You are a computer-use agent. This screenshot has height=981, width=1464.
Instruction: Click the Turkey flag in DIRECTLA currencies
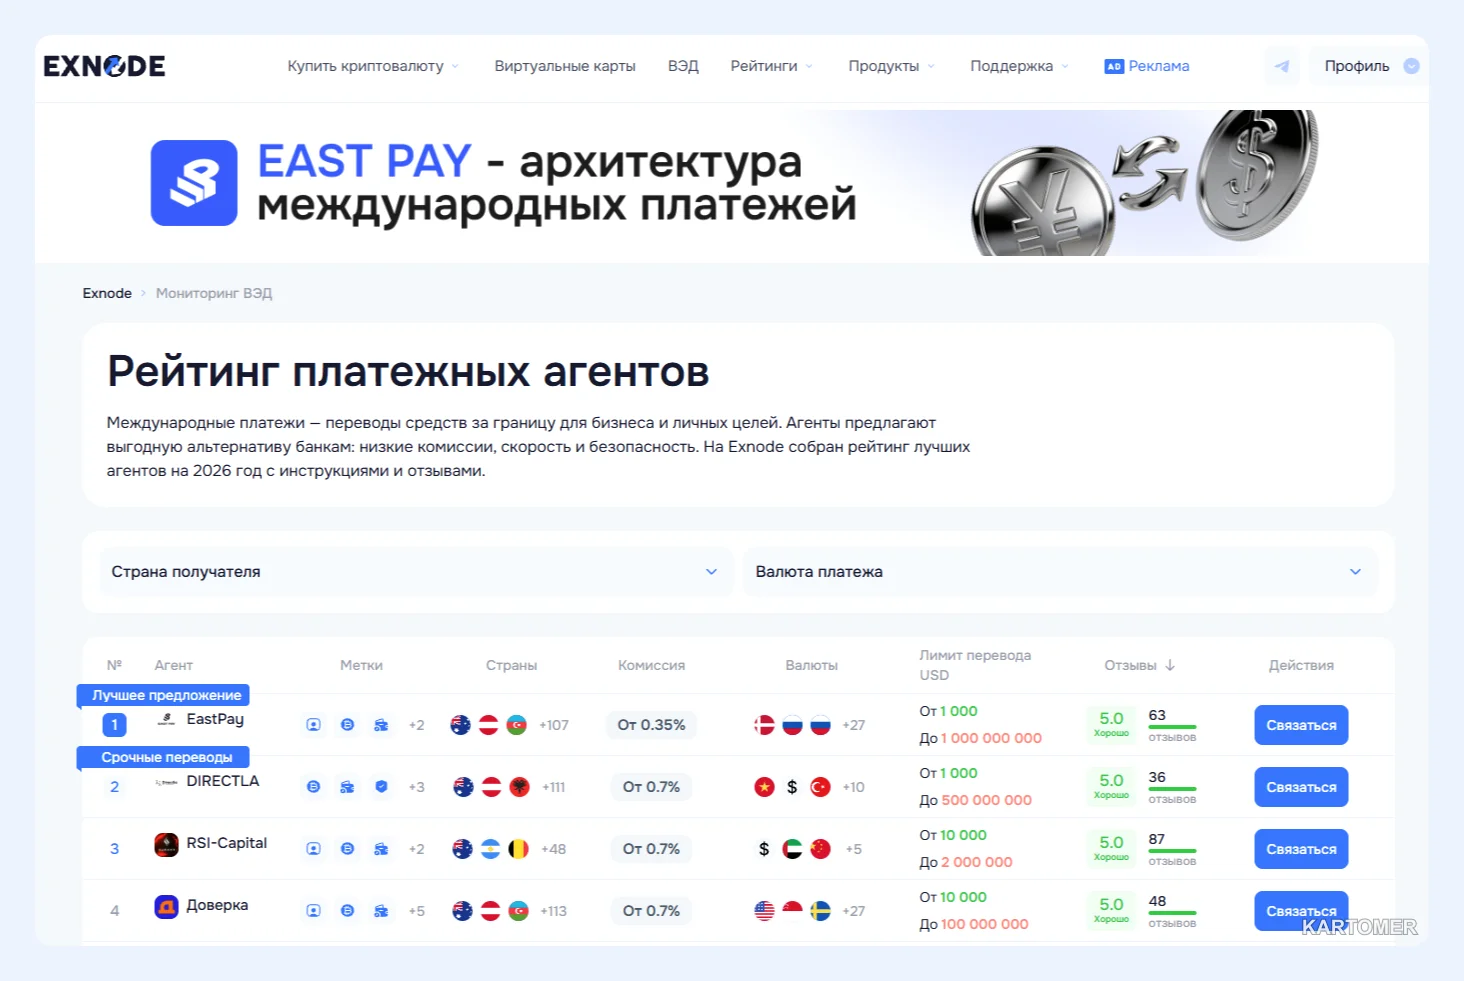pos(820,787)
